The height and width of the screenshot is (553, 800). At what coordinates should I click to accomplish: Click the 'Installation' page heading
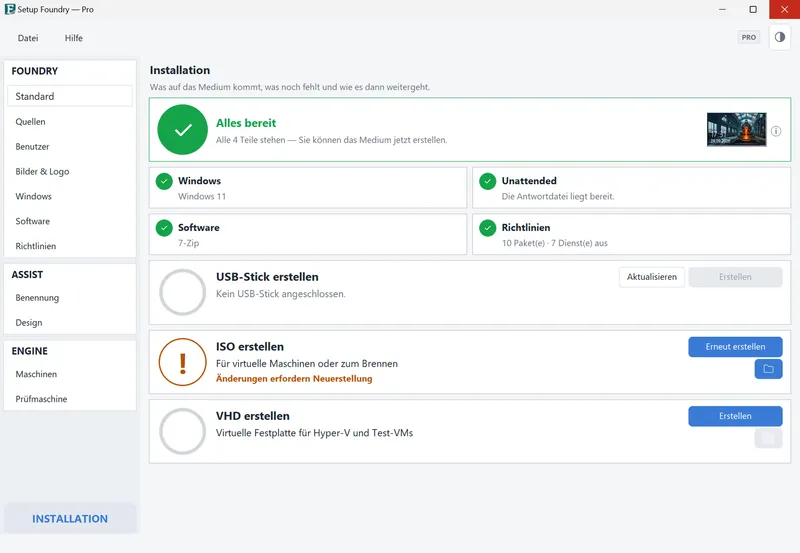click(x=180, y=70)
